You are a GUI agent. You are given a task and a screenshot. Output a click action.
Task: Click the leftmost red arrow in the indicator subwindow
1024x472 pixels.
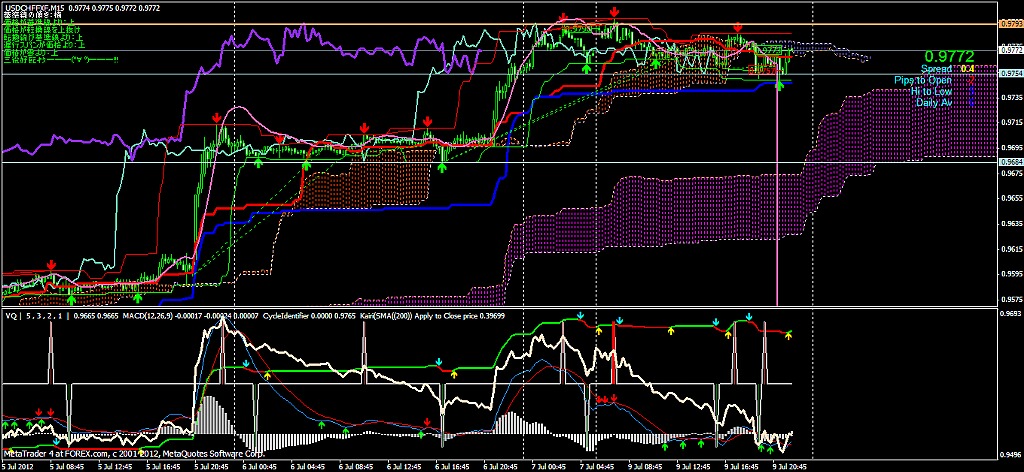(39, 411)
